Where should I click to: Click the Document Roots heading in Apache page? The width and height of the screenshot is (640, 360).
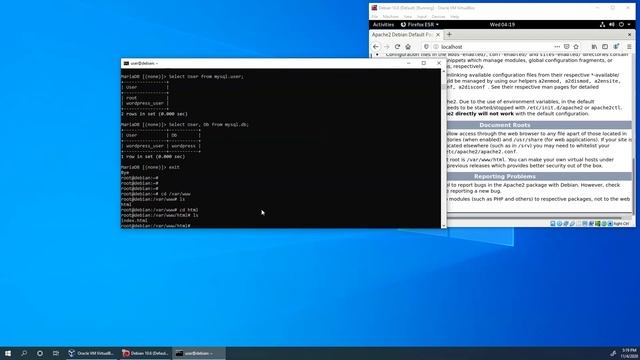coord(504,125)
